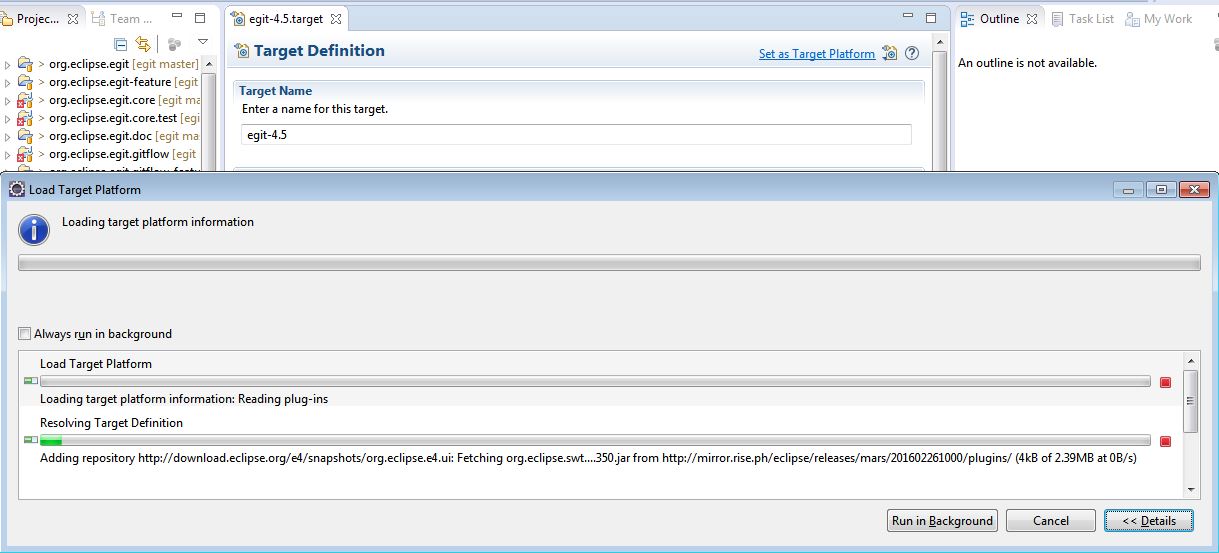The image size is (1219, 553).
Task: Click Load Target Platform dialog title icon
Action: (16, 189)
